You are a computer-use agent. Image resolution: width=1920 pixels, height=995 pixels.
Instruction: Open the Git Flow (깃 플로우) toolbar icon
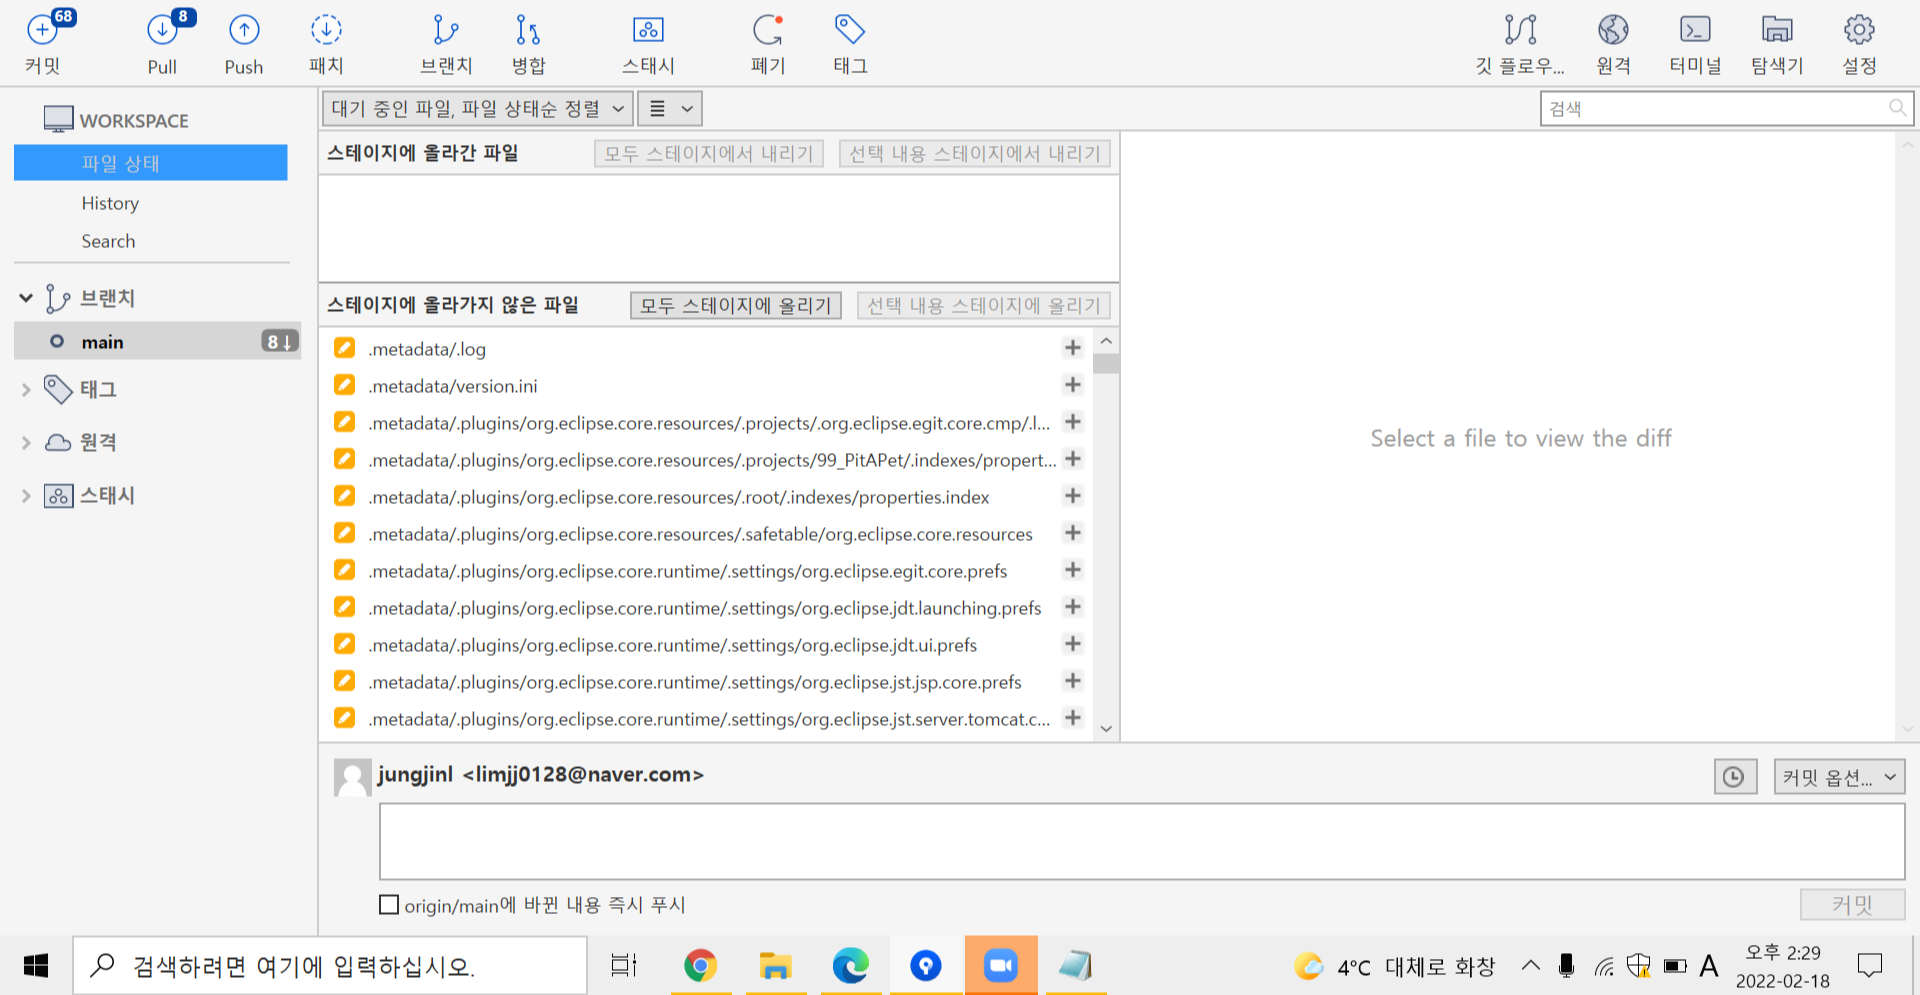(x=1520, y=42)
